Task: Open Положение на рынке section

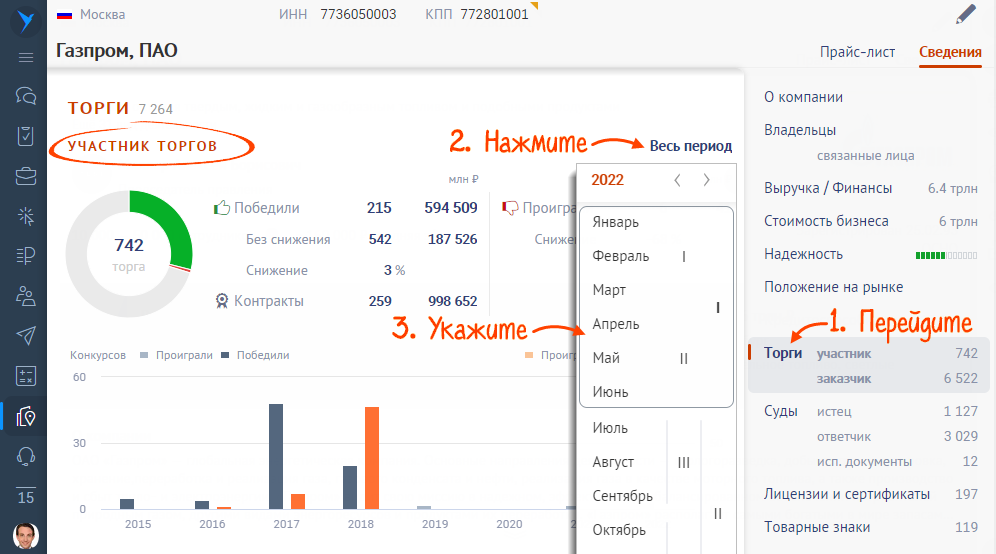Action: coord(833,287)
